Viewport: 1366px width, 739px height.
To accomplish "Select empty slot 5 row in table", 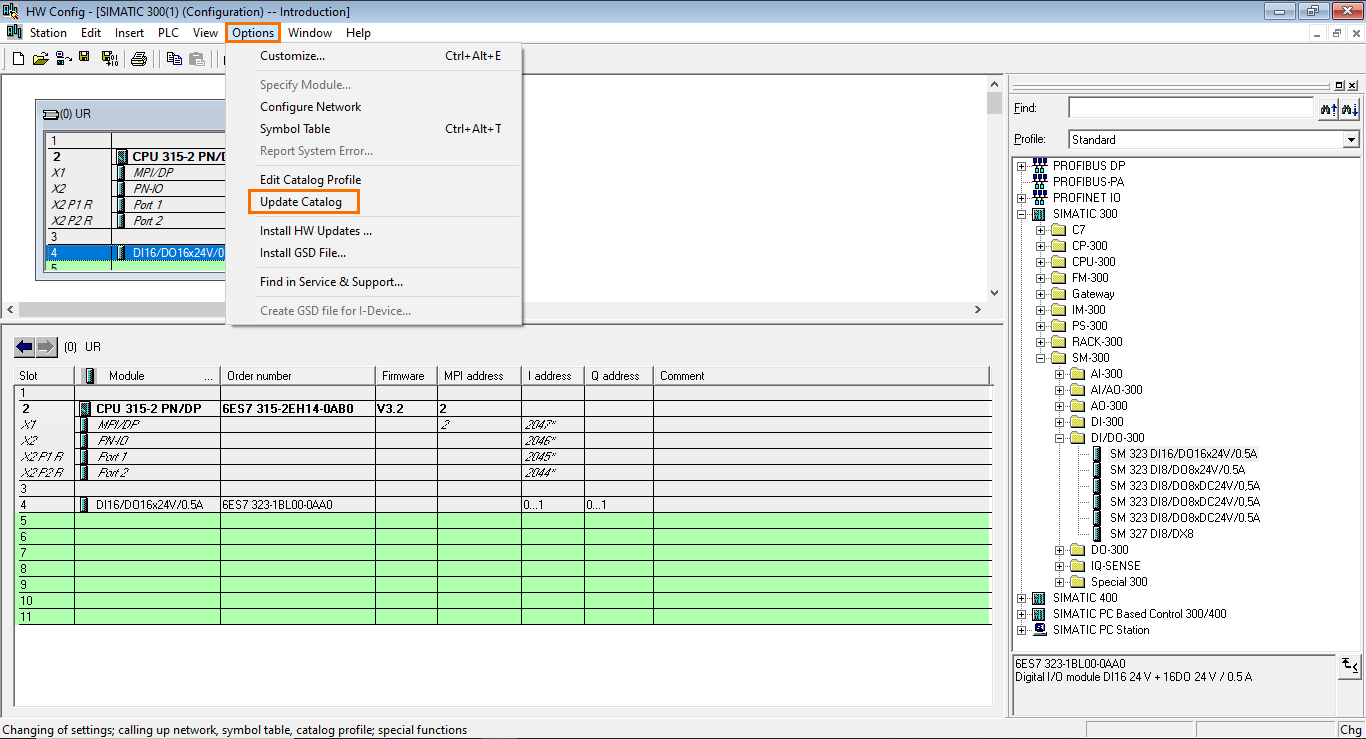I will point(505,521).
